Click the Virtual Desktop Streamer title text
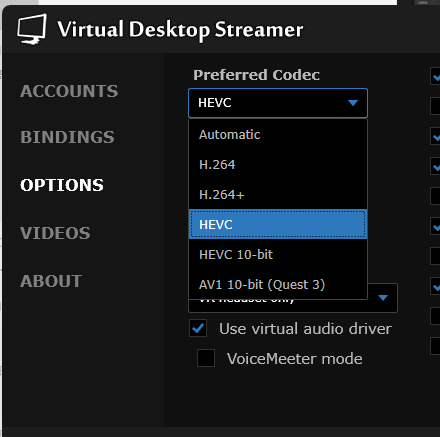 tap(180, 30)
